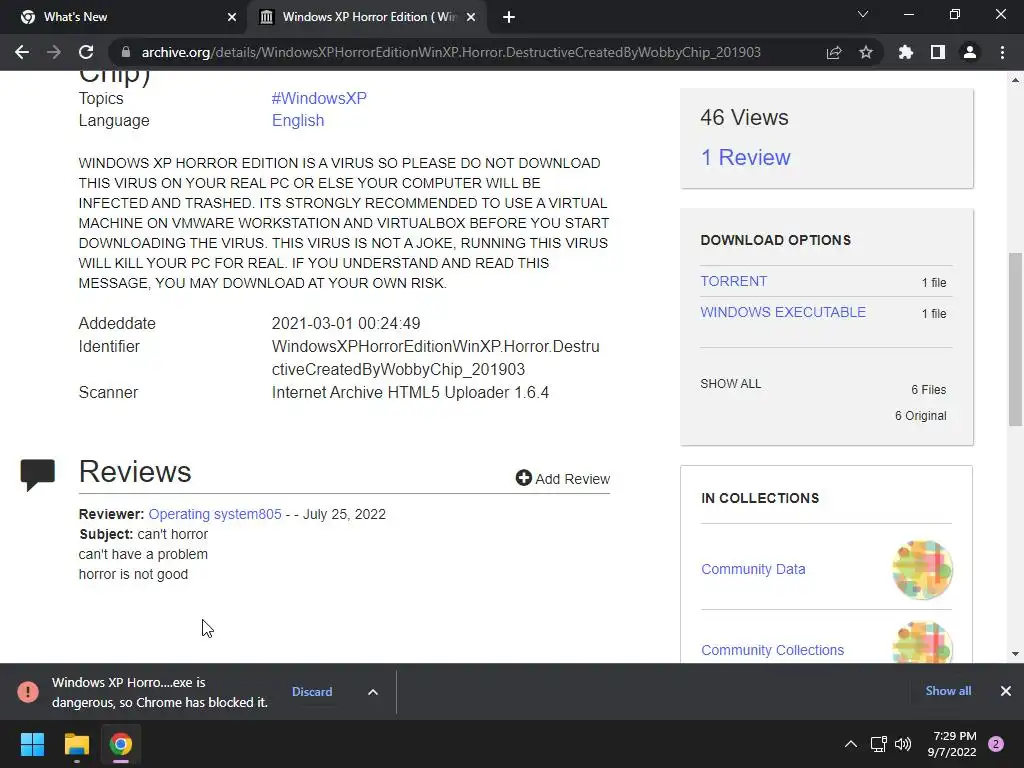1024x768 pixels.
Task: Click the 6 Original count
Action: [x=920, y=416]
